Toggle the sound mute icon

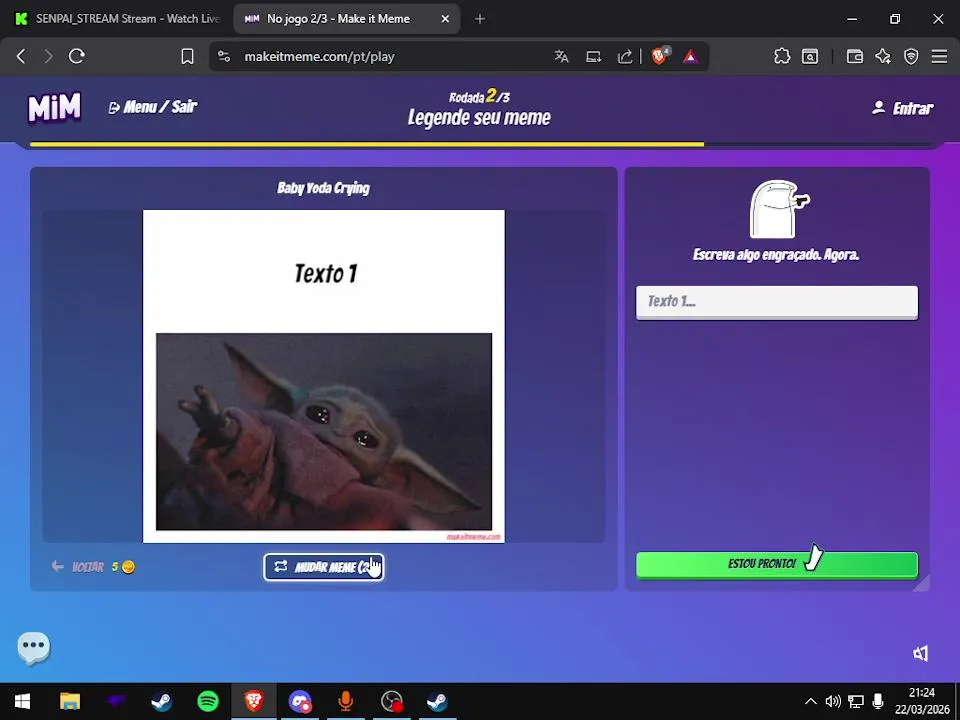click(920, 653)
